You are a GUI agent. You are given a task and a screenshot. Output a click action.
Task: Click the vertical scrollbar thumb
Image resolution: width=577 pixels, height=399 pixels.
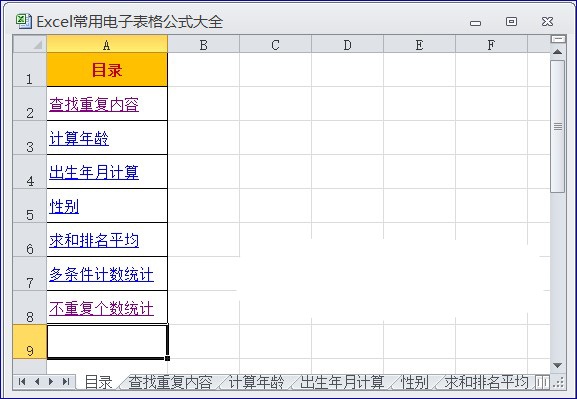pyautogui.click(x=557, y=126)
